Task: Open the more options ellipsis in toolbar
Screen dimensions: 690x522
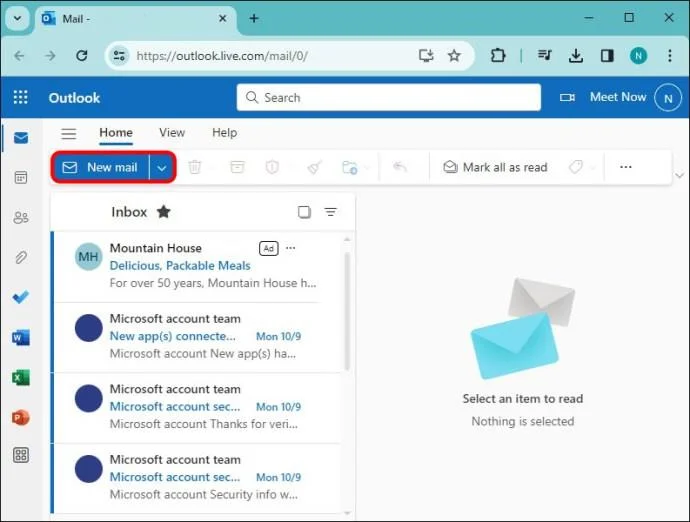Action: coord(626,167)
